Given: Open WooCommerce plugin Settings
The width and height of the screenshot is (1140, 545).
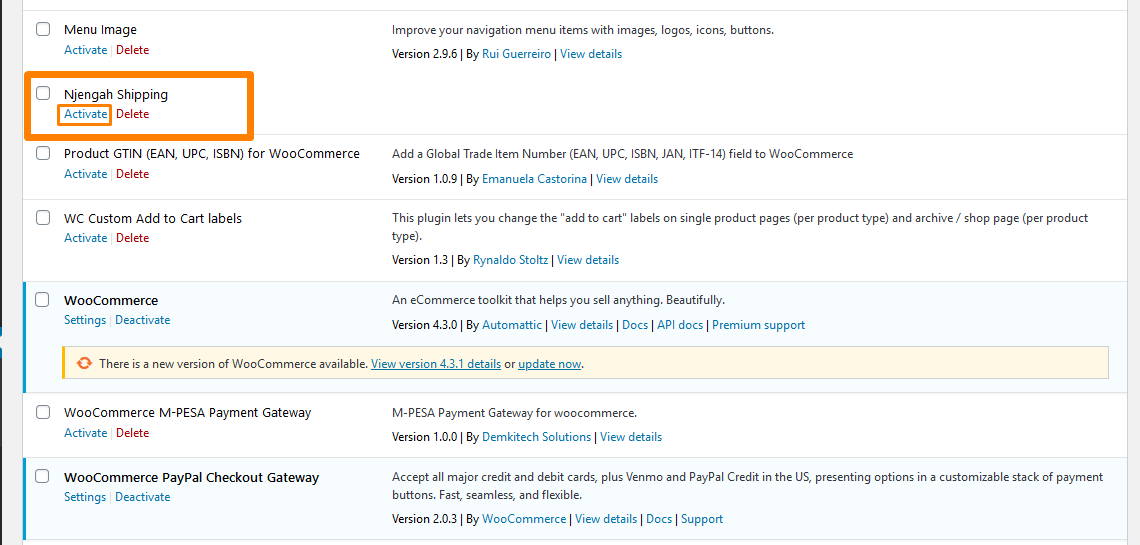Looking at the screenshot, I should pyautogui.click(x=85, y=320).
